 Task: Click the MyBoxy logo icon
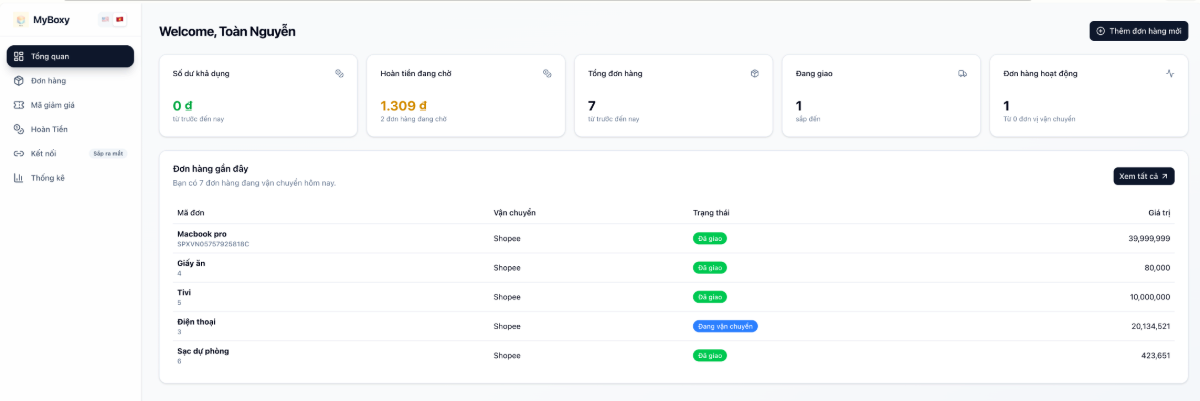(20, 19)
